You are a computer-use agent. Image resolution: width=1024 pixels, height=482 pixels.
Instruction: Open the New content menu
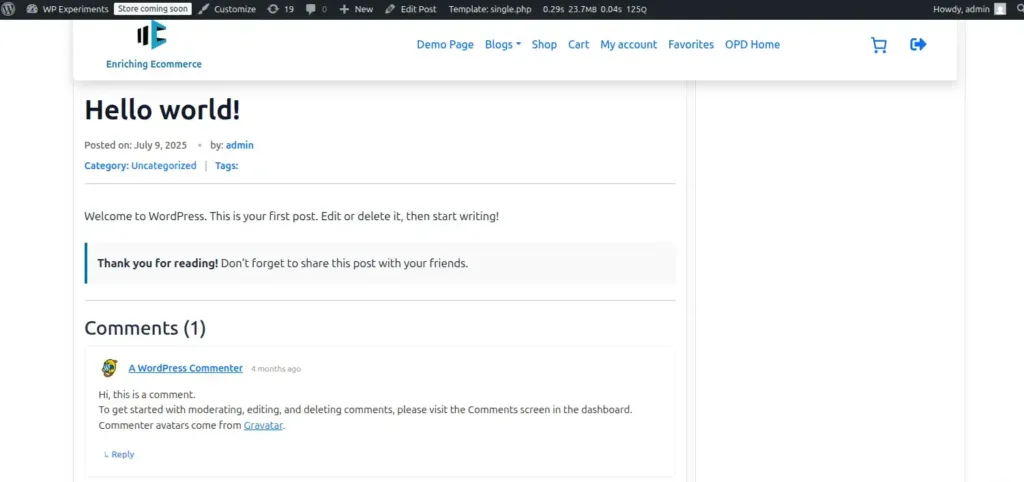(x=356, y=9)
